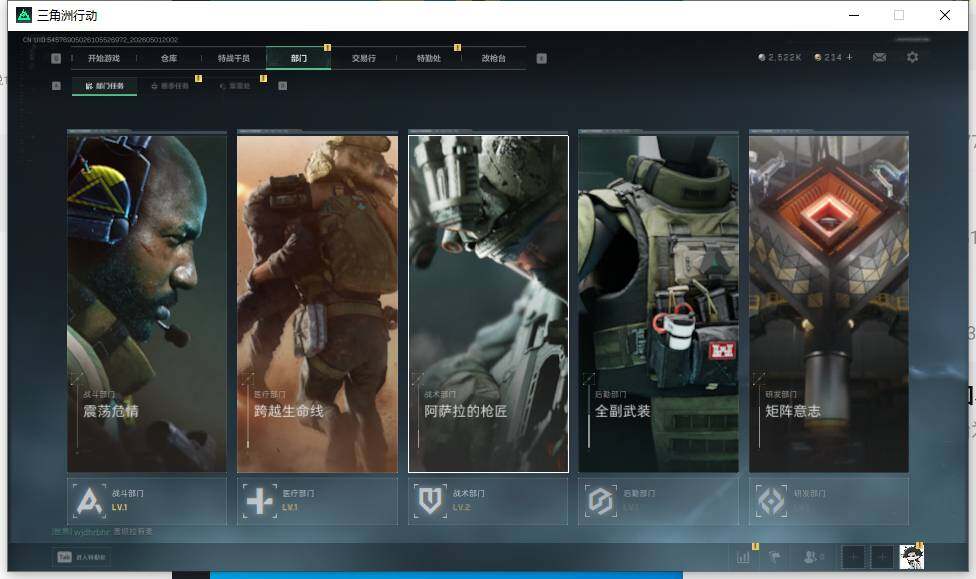Viewport: 976px width, 579px height.
Task: Open the stats bar-chart icon in bottom bar
Action: (x=743, y=557)
